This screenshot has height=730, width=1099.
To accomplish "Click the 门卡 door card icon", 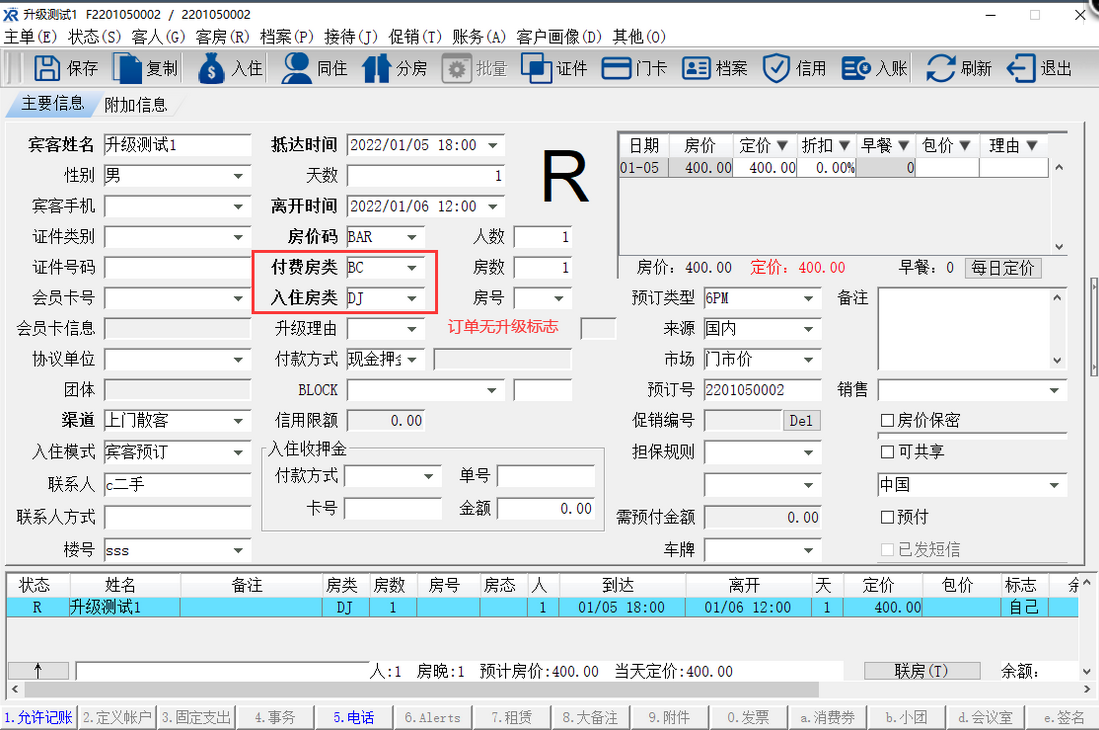I will tap(616, 69).
